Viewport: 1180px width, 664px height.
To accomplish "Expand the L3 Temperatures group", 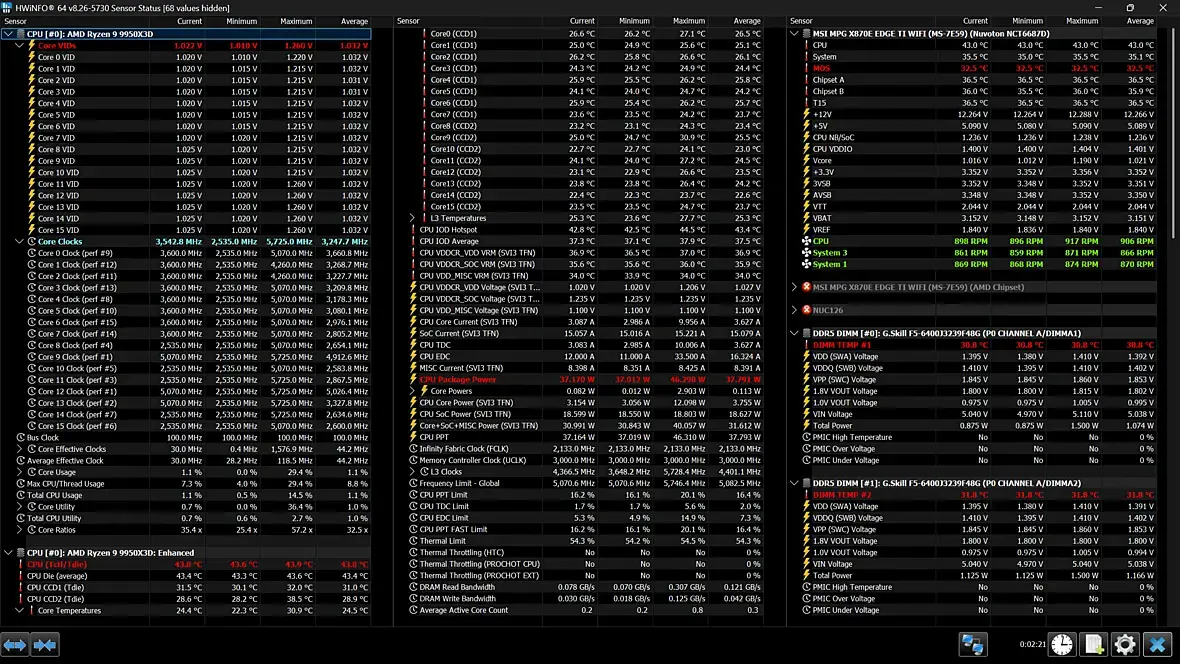I will point(412,218).
